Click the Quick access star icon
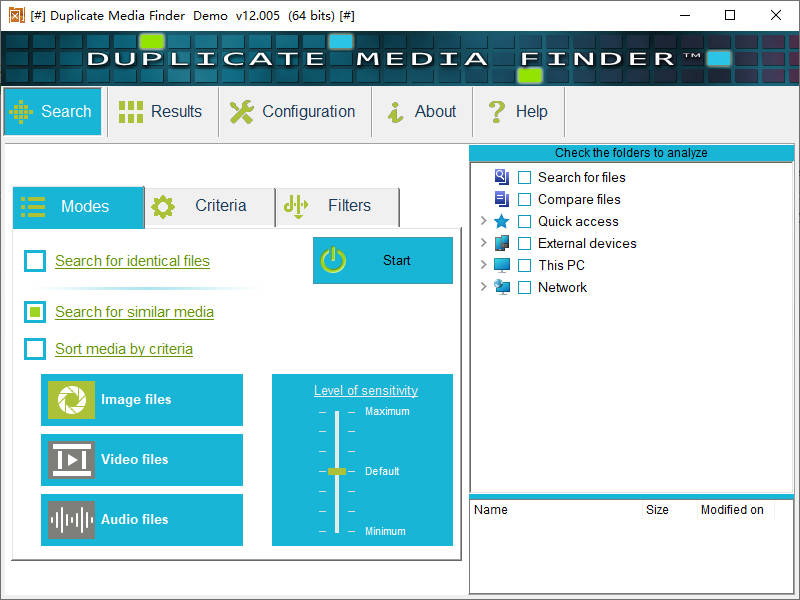The height and width of the screenshot is (600, 800). coord(502,221)
